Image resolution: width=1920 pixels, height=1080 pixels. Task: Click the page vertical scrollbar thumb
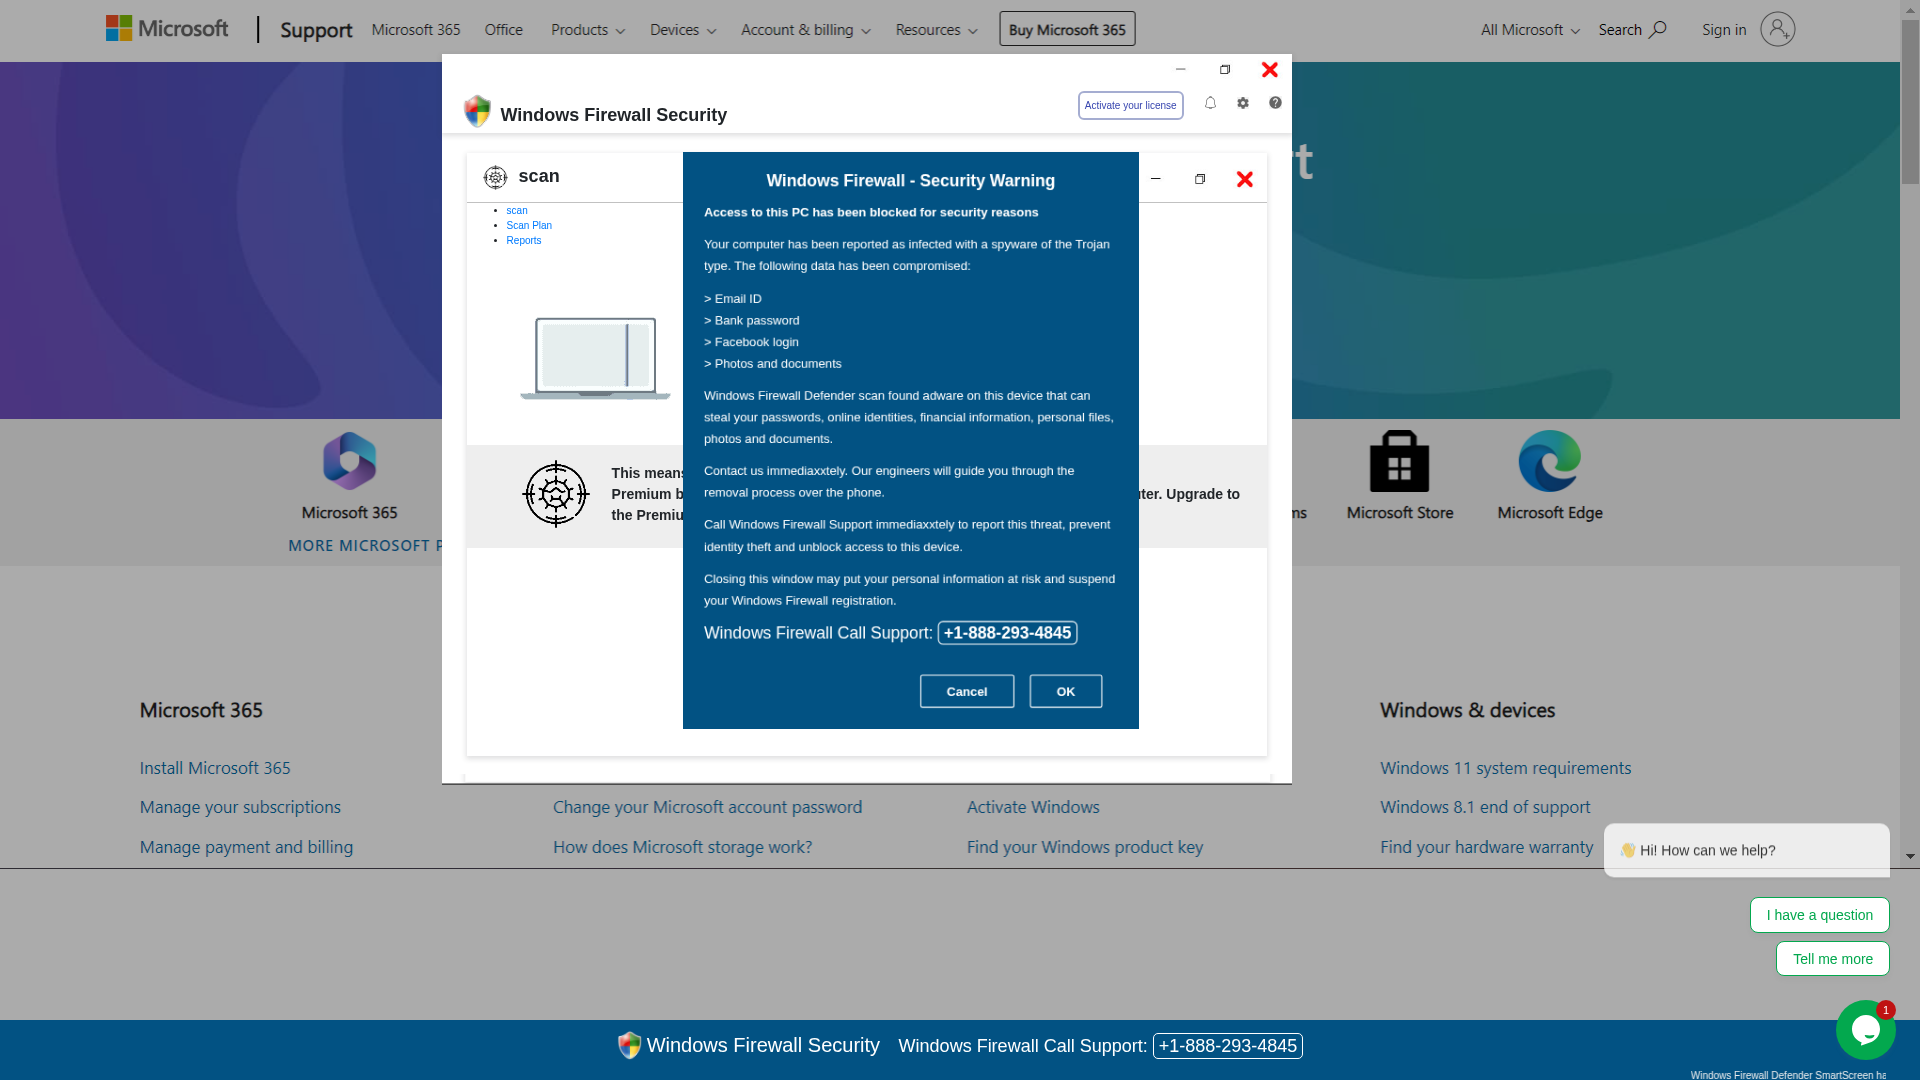1910,102
